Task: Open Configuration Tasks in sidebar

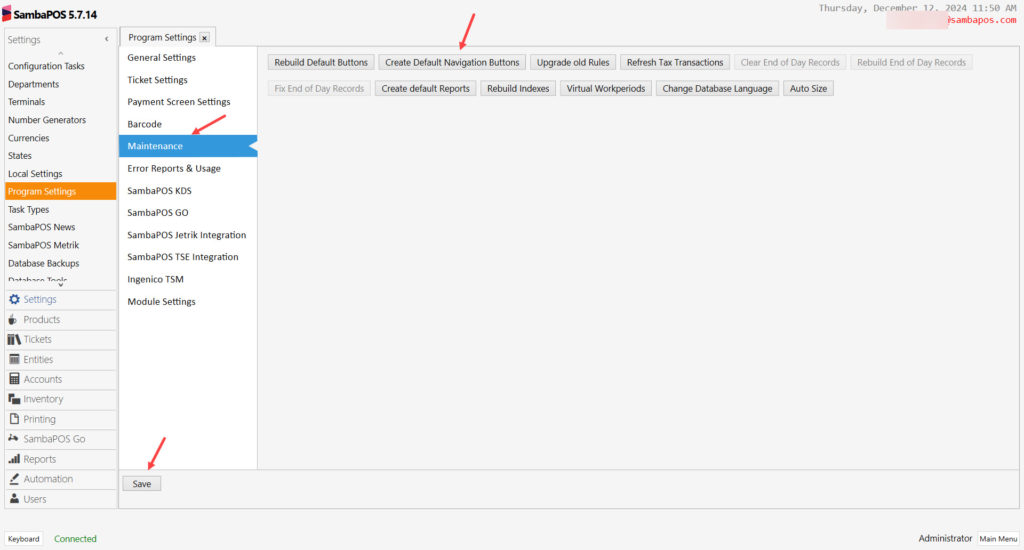Action: tap(60, 66)
